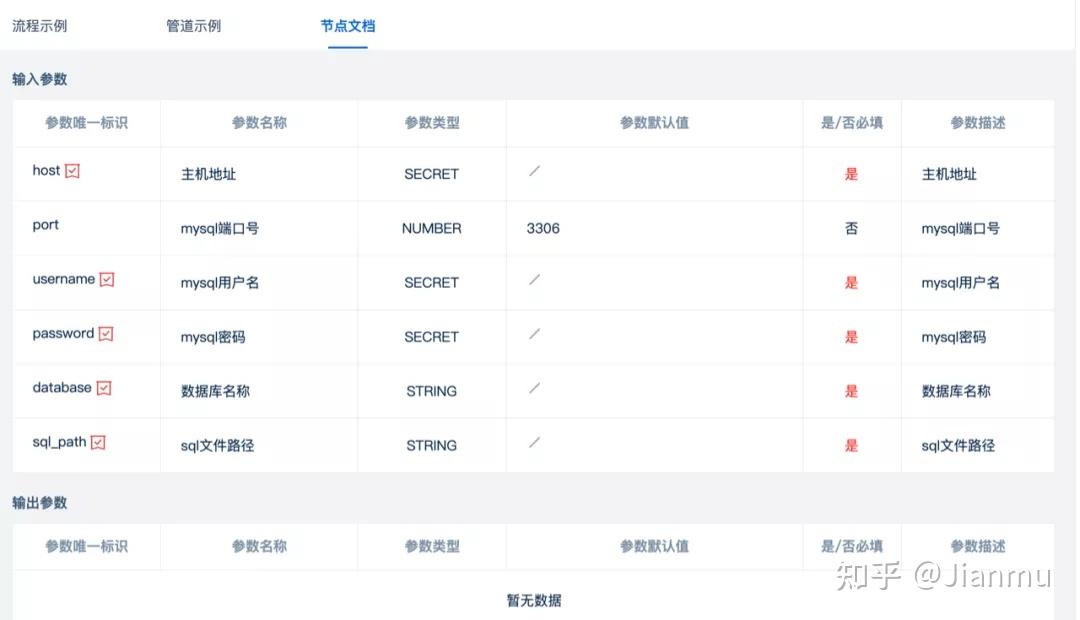Click the NUMBER type cell for port

pyautogui.click(x=431, y=229)
